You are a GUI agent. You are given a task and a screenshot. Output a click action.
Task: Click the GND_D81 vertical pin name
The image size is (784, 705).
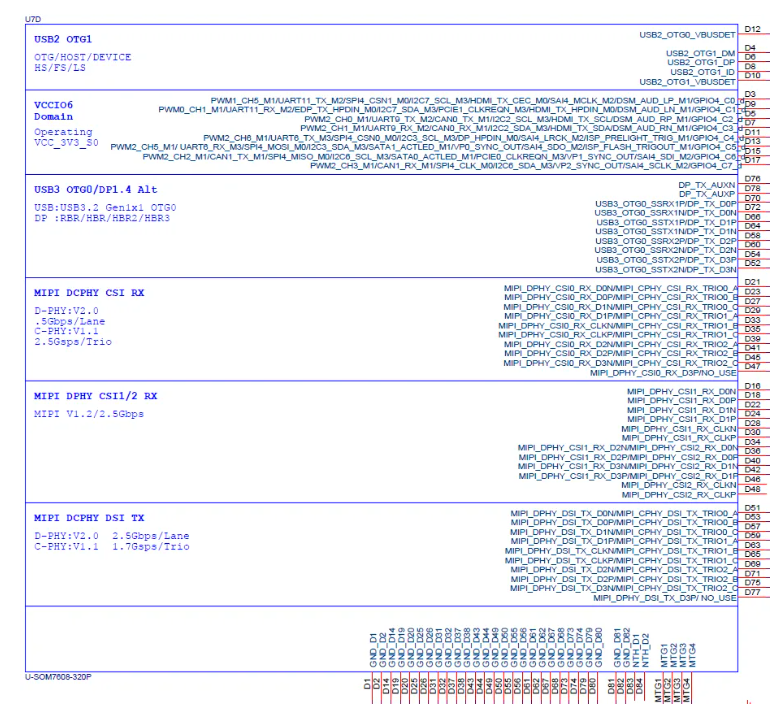(617, 648)
